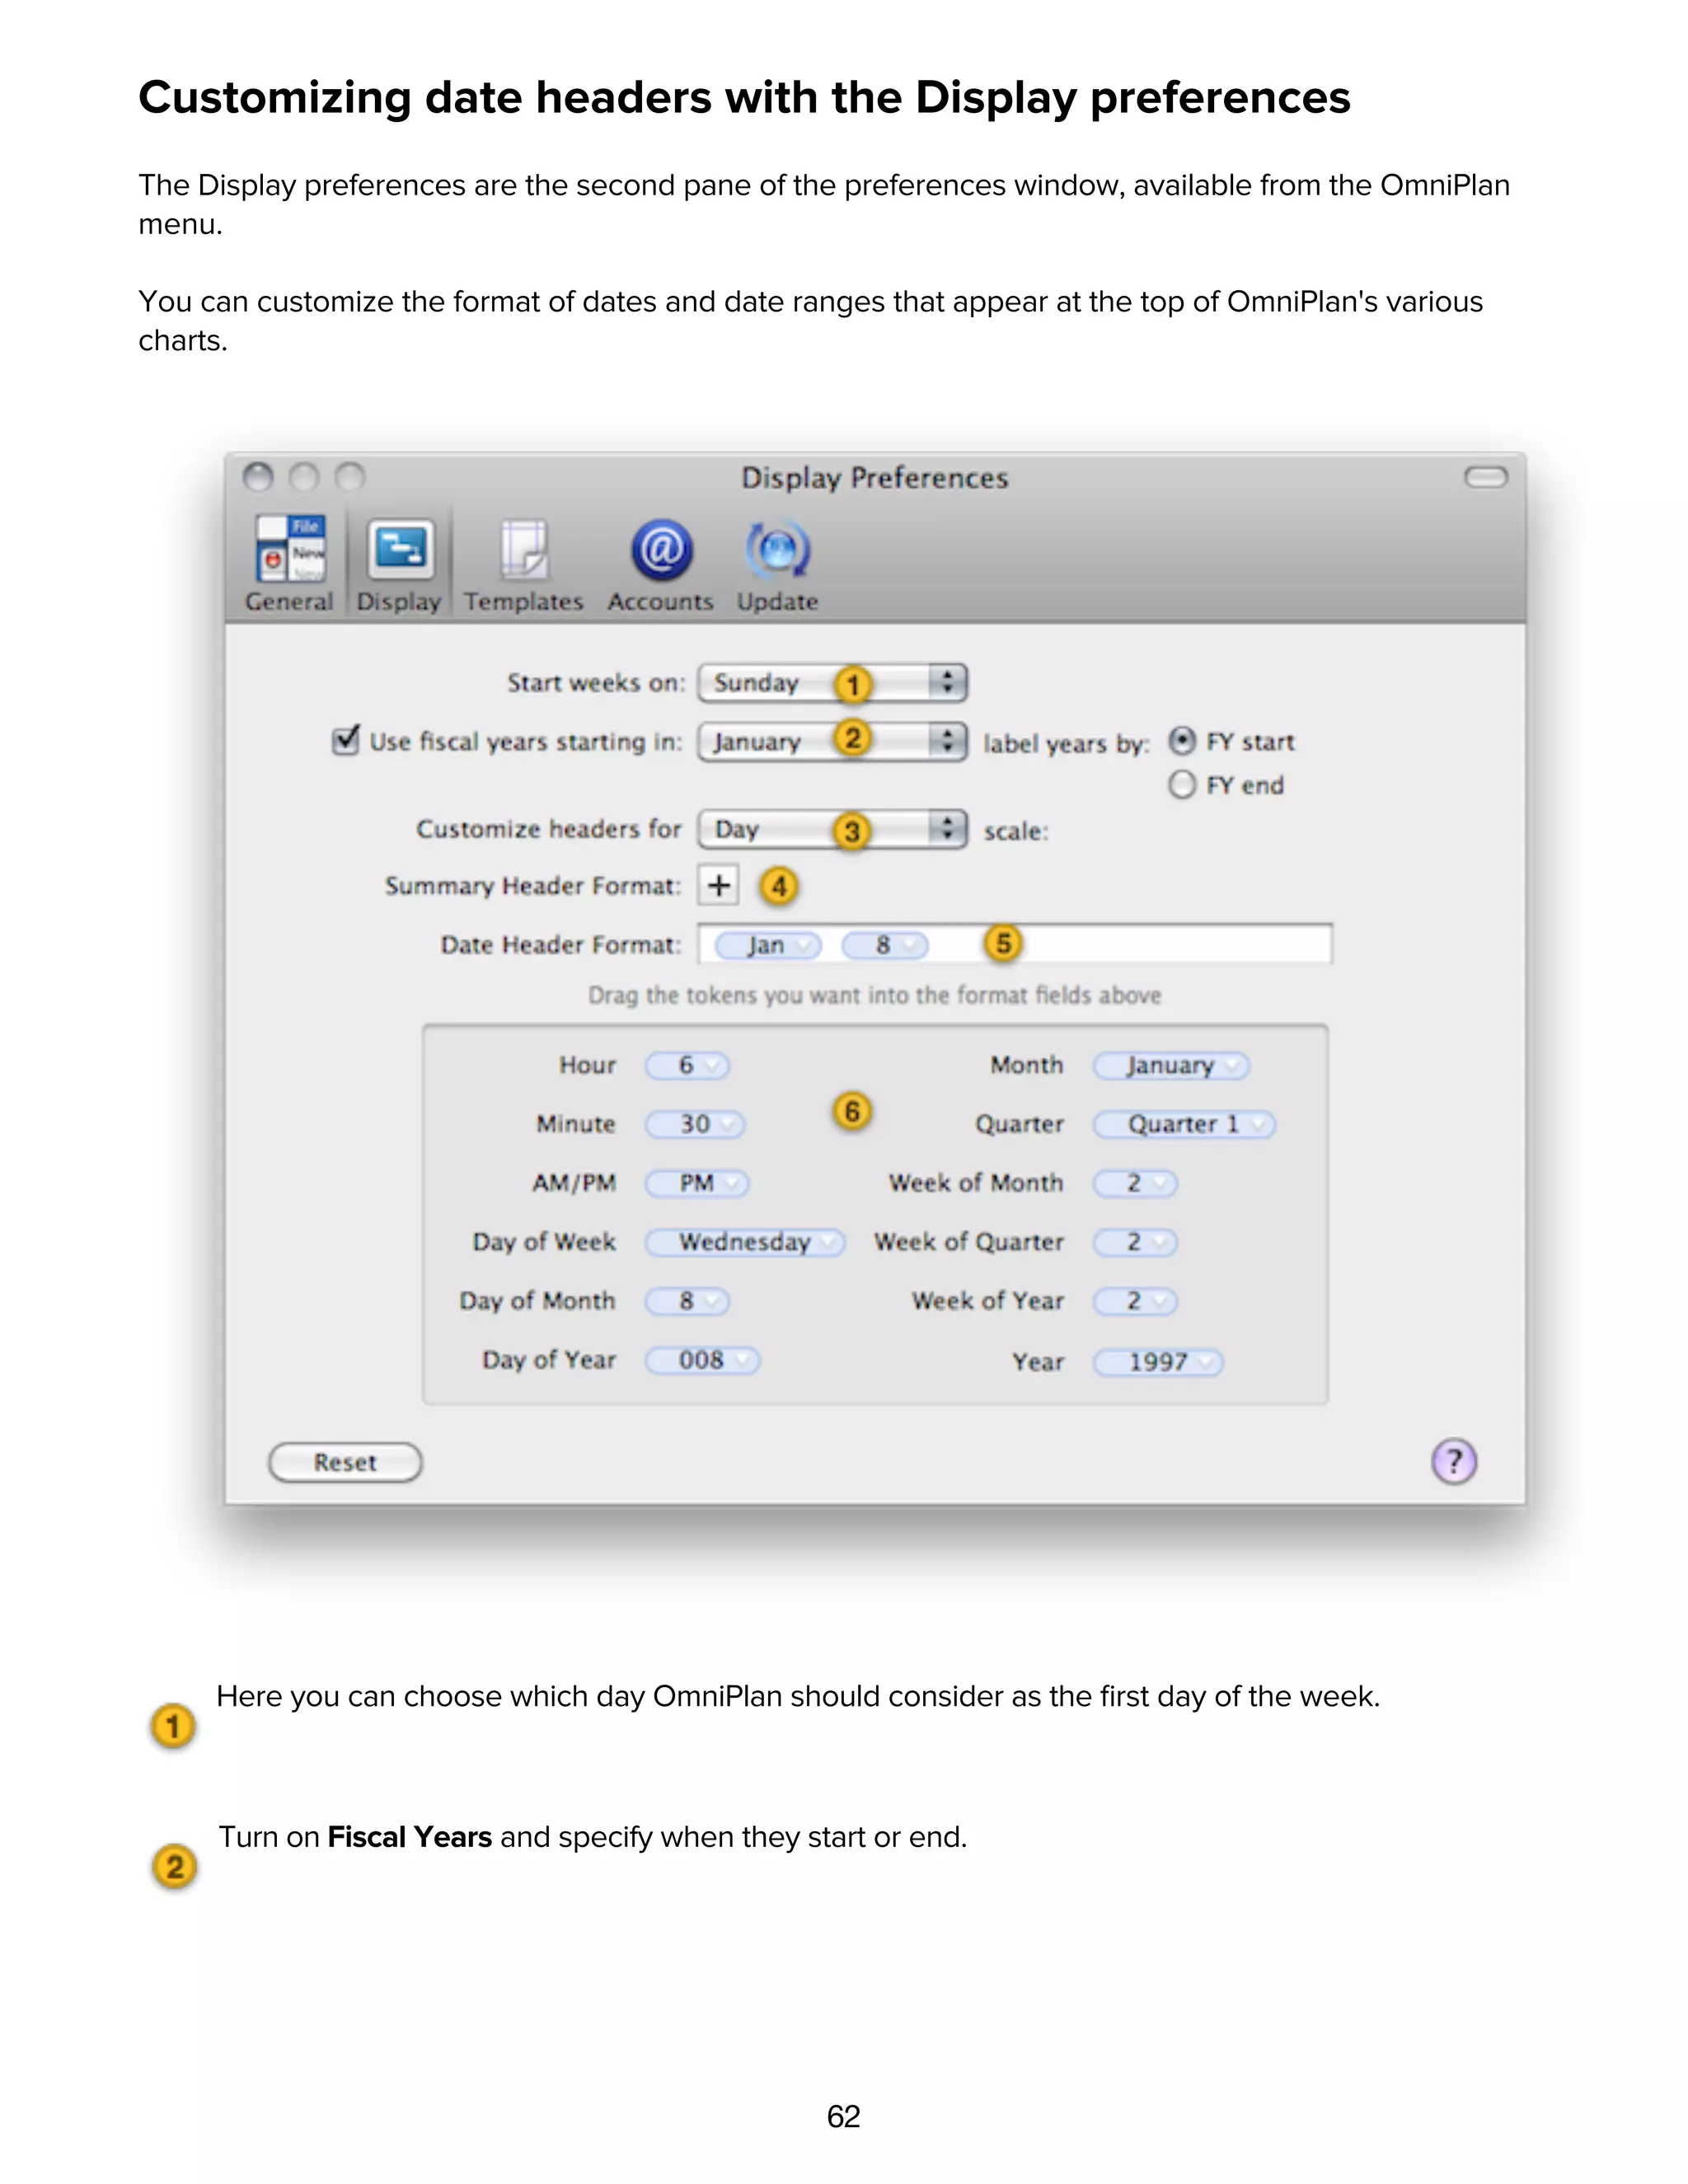
Task: Select the Display preferences pane
Action: point(399,563)
